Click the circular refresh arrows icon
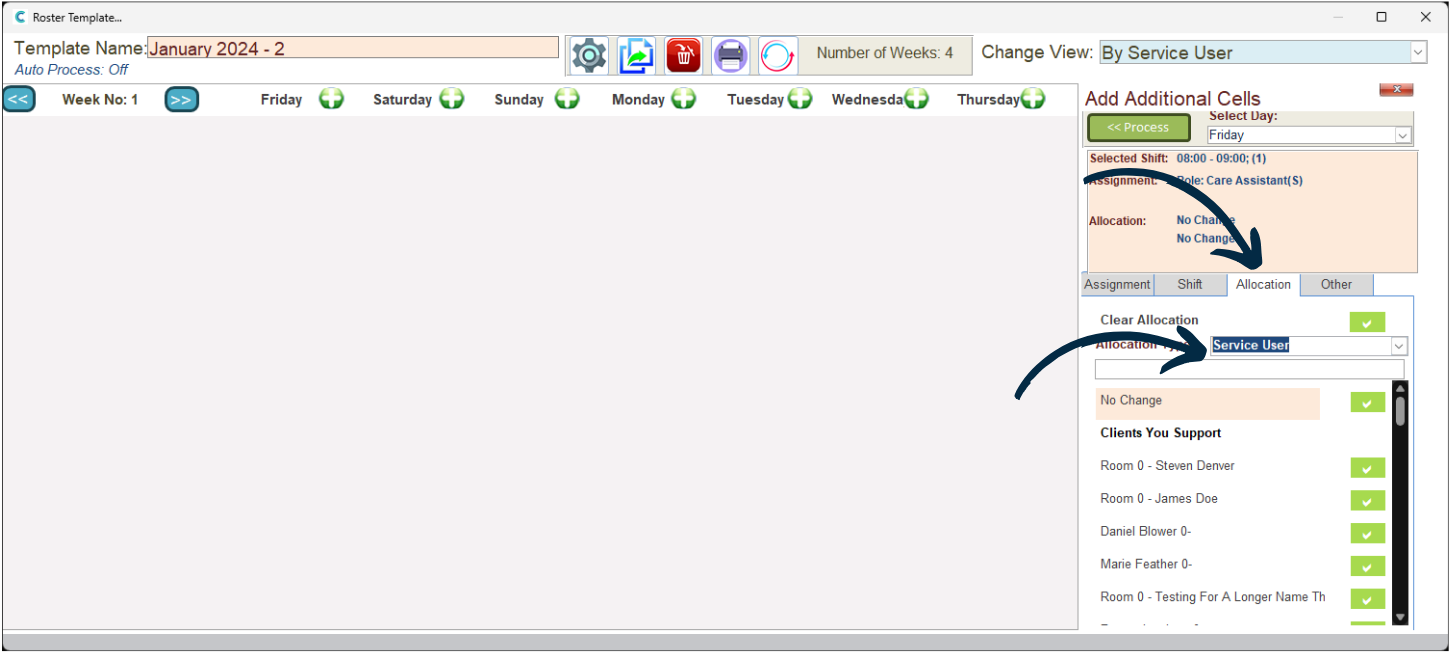The width and height of the screenshot is (1450, 653). [x=777, y=55]
